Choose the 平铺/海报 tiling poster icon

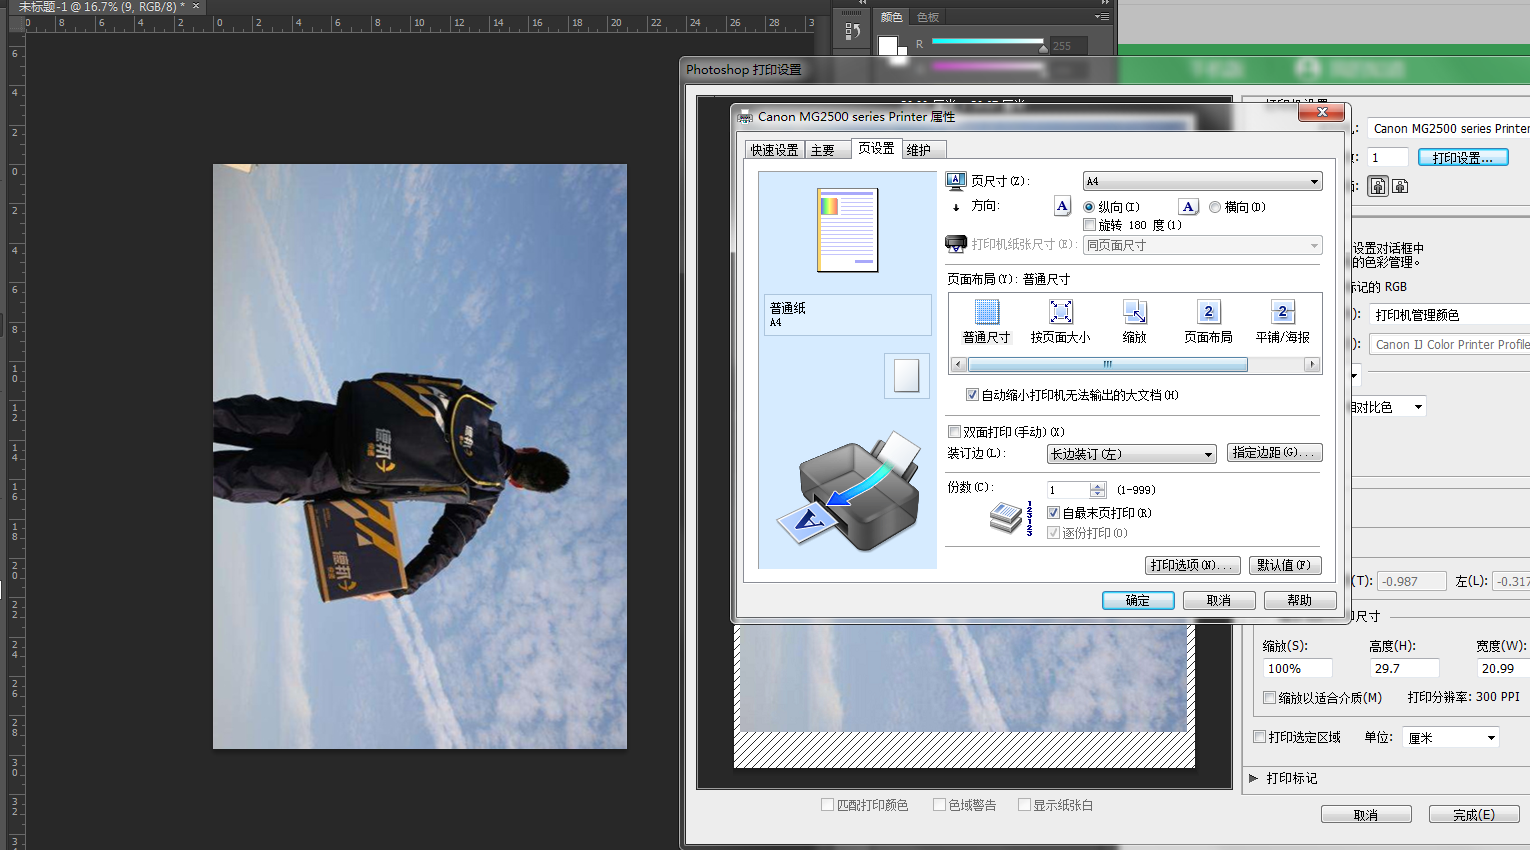[1282, 312]
